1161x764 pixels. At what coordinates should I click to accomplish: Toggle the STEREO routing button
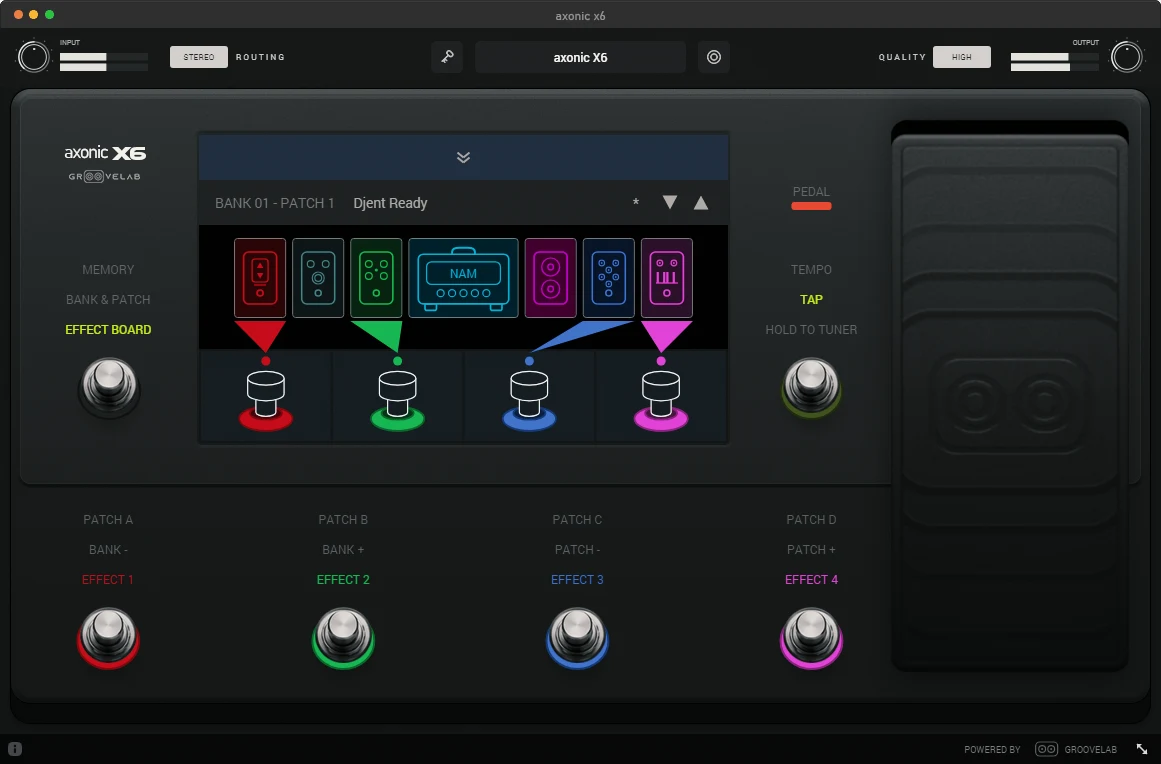click(x=198, y=57)
